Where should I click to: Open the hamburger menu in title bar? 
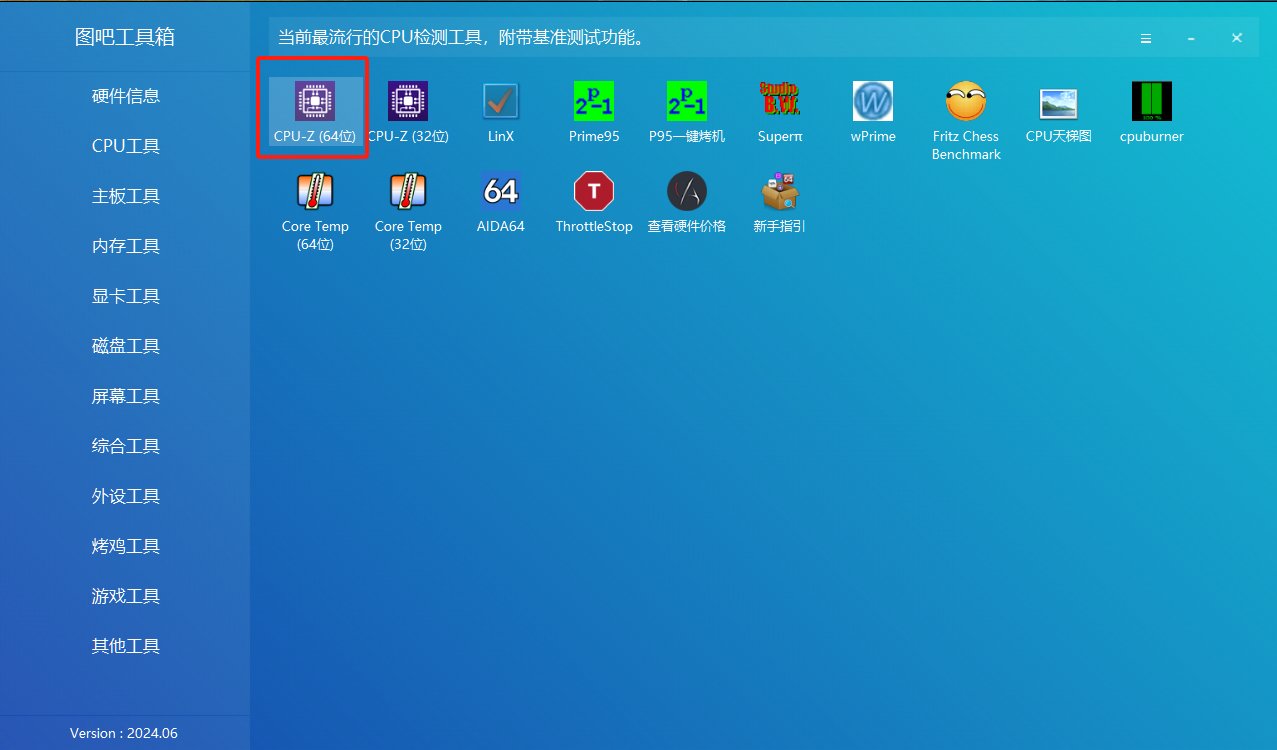point(1146,38)
